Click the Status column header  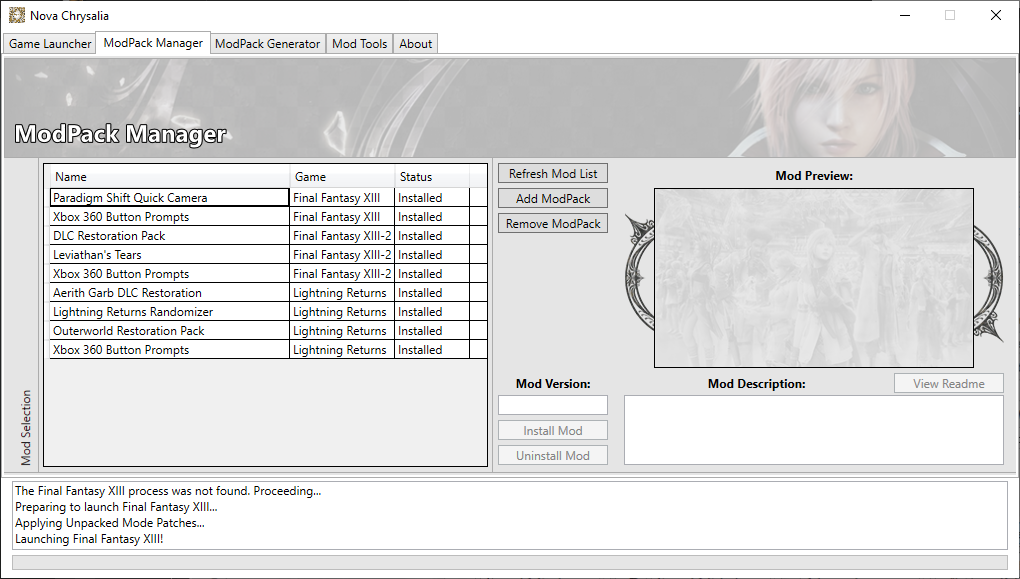tap(430, 177)
